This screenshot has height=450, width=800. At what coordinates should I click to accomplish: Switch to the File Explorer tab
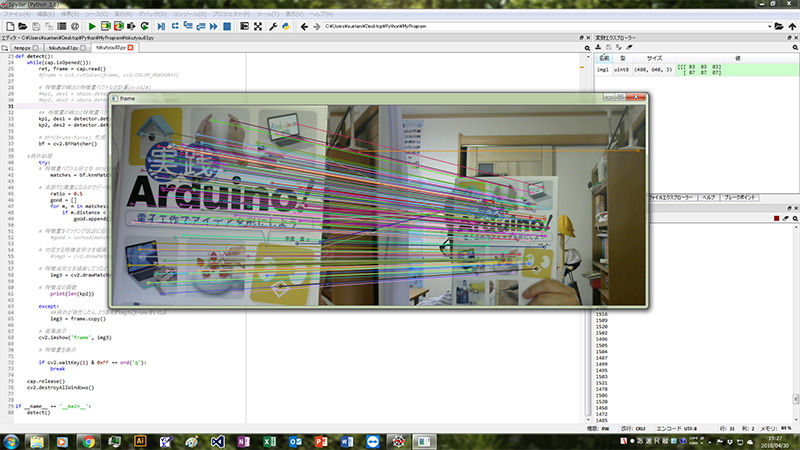672,197
